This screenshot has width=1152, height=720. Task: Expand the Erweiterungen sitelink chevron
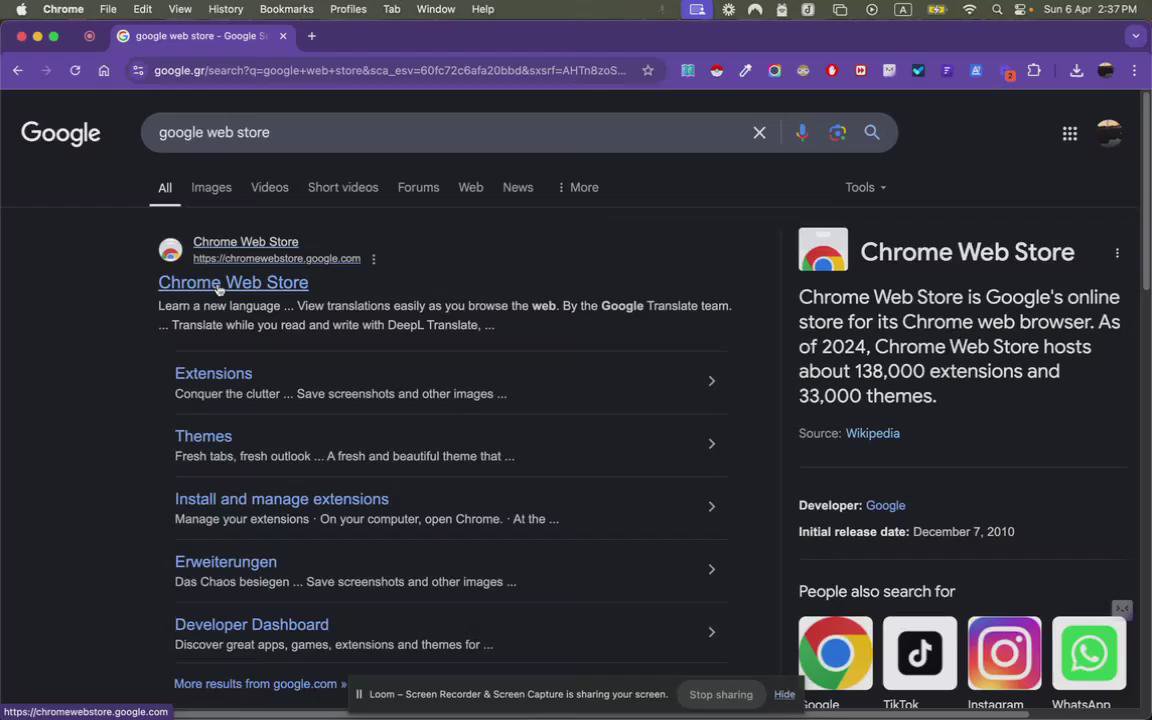(711, 569)
